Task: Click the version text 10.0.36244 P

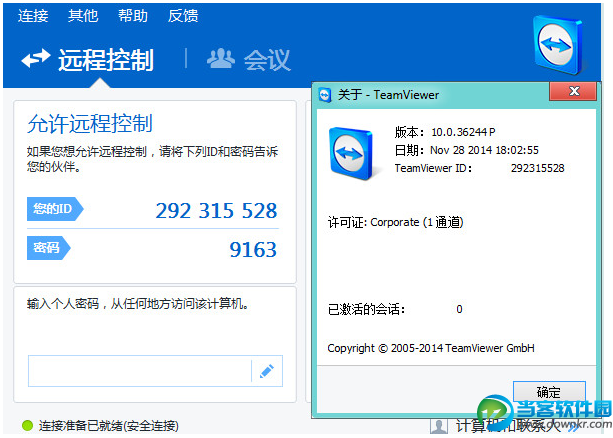Action: (463, 132)
